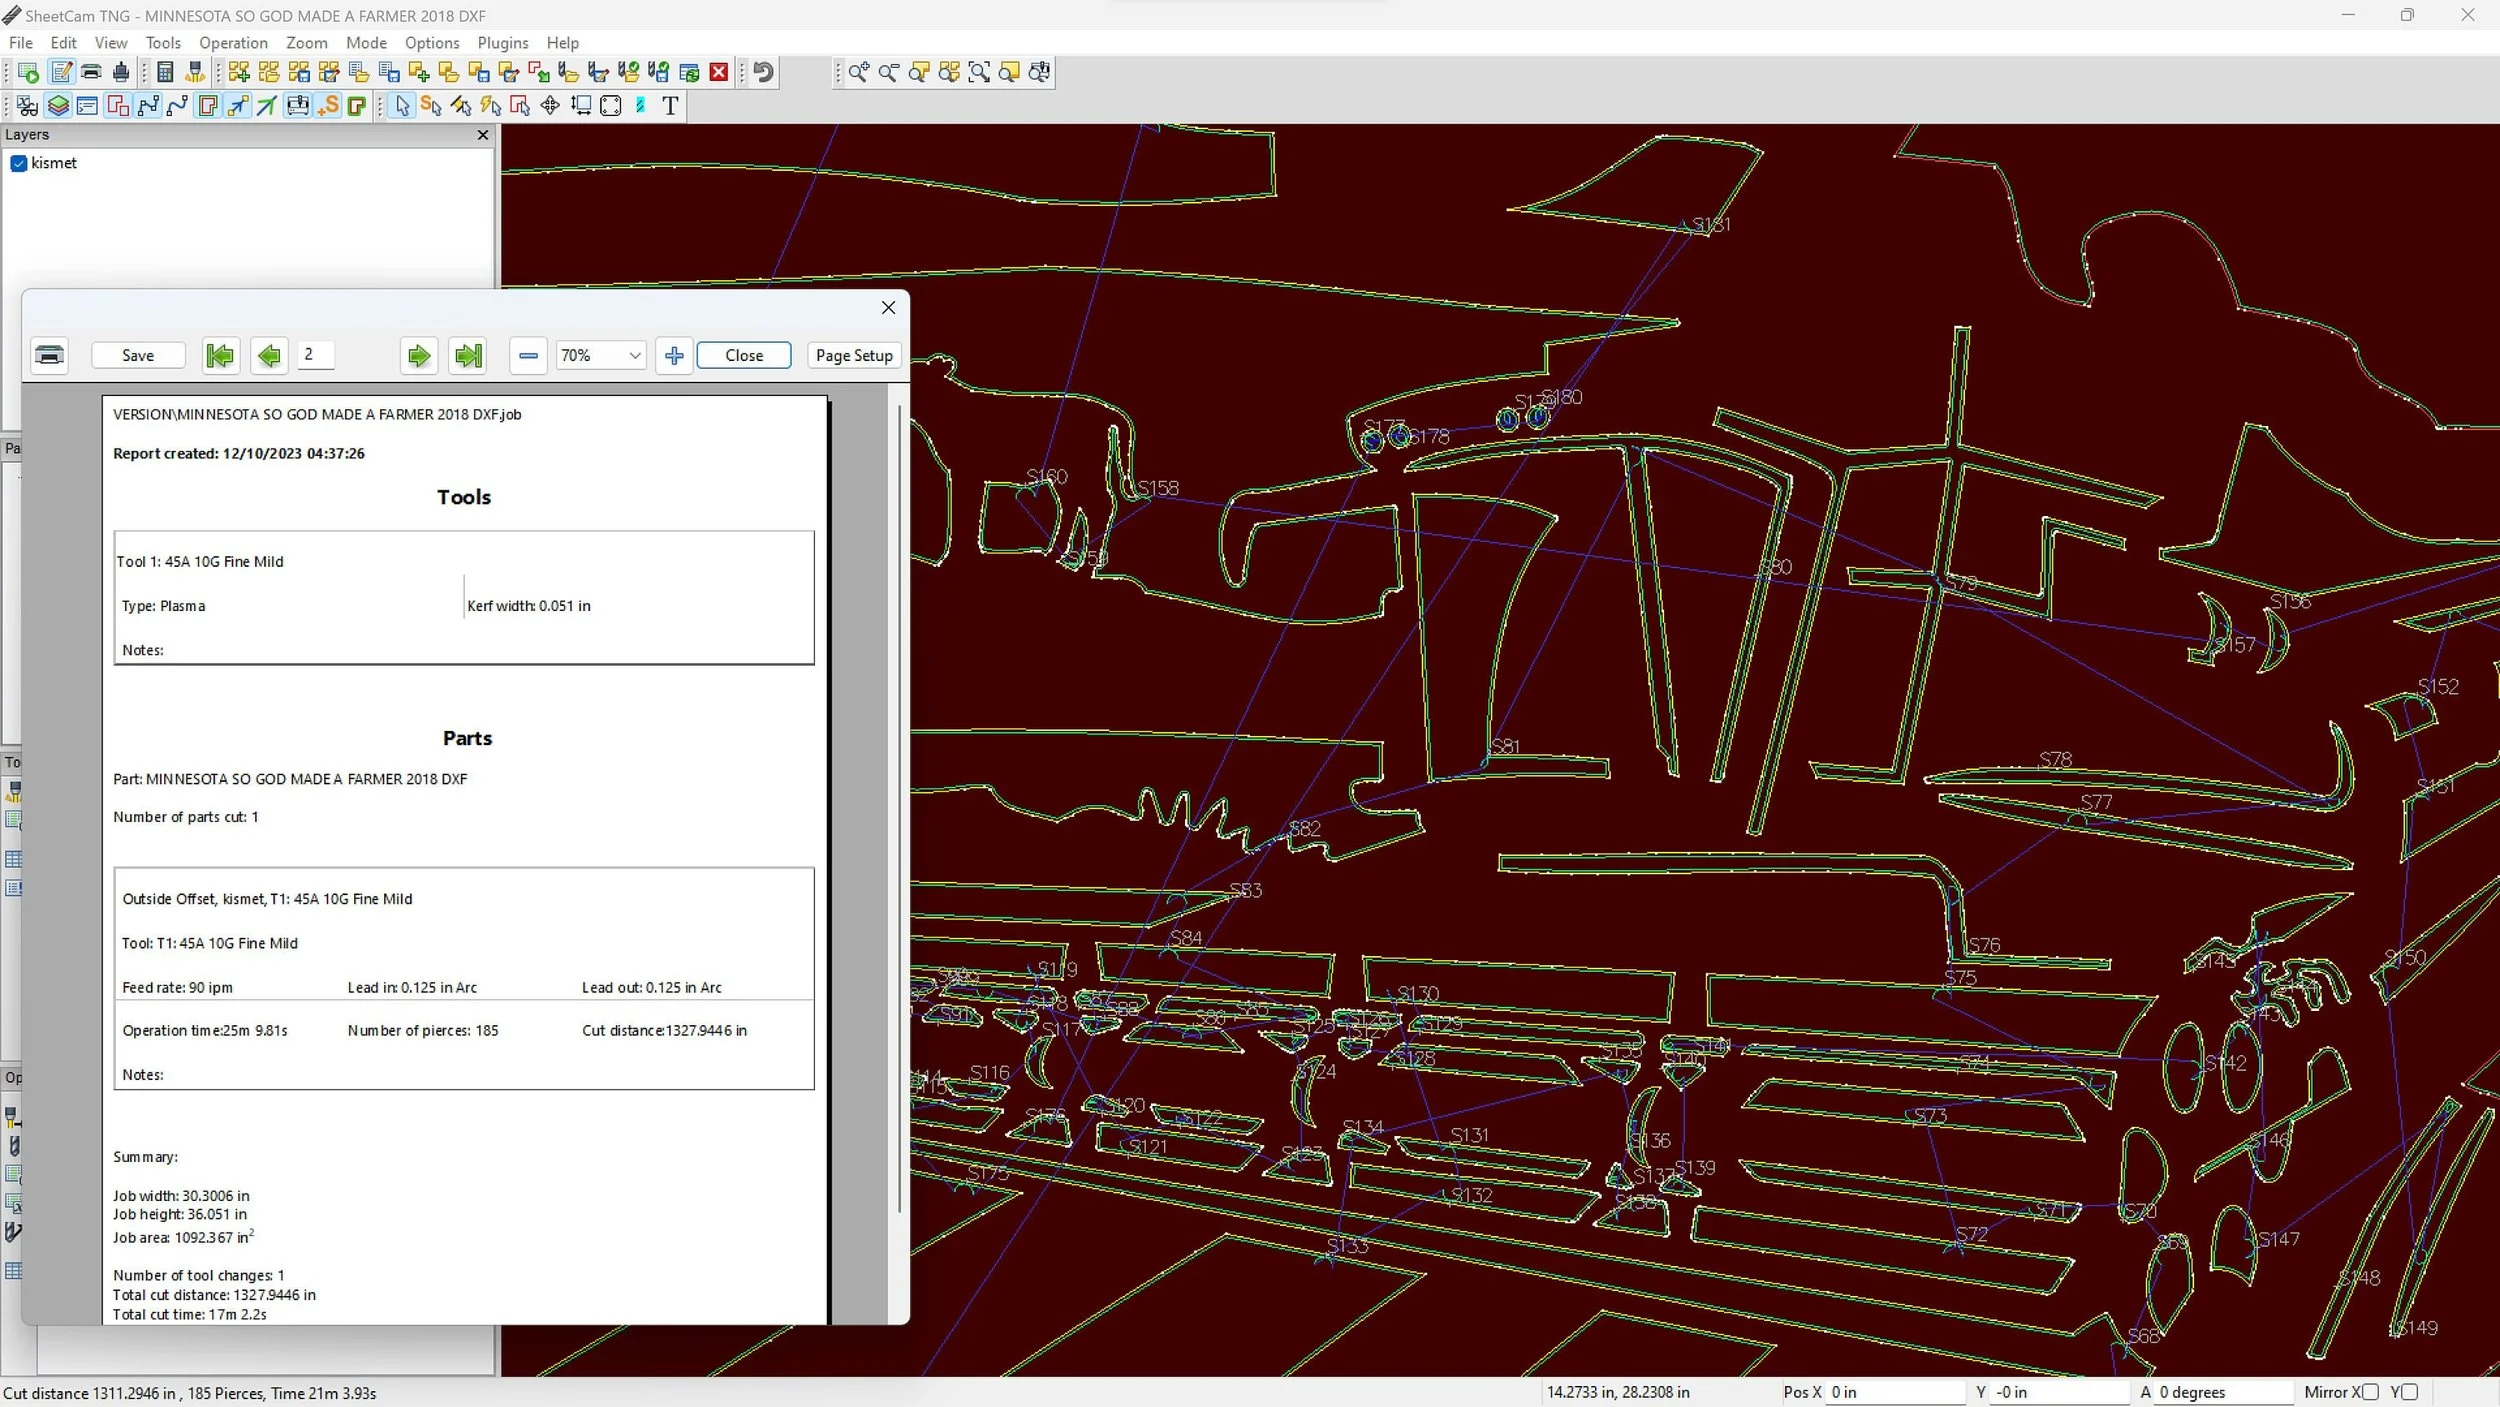The height and width of the screenshot is (1407, 2500).
Task: Toggle the kismet layer checkbox
Action: pyautogui.click(x=18, y=163)
